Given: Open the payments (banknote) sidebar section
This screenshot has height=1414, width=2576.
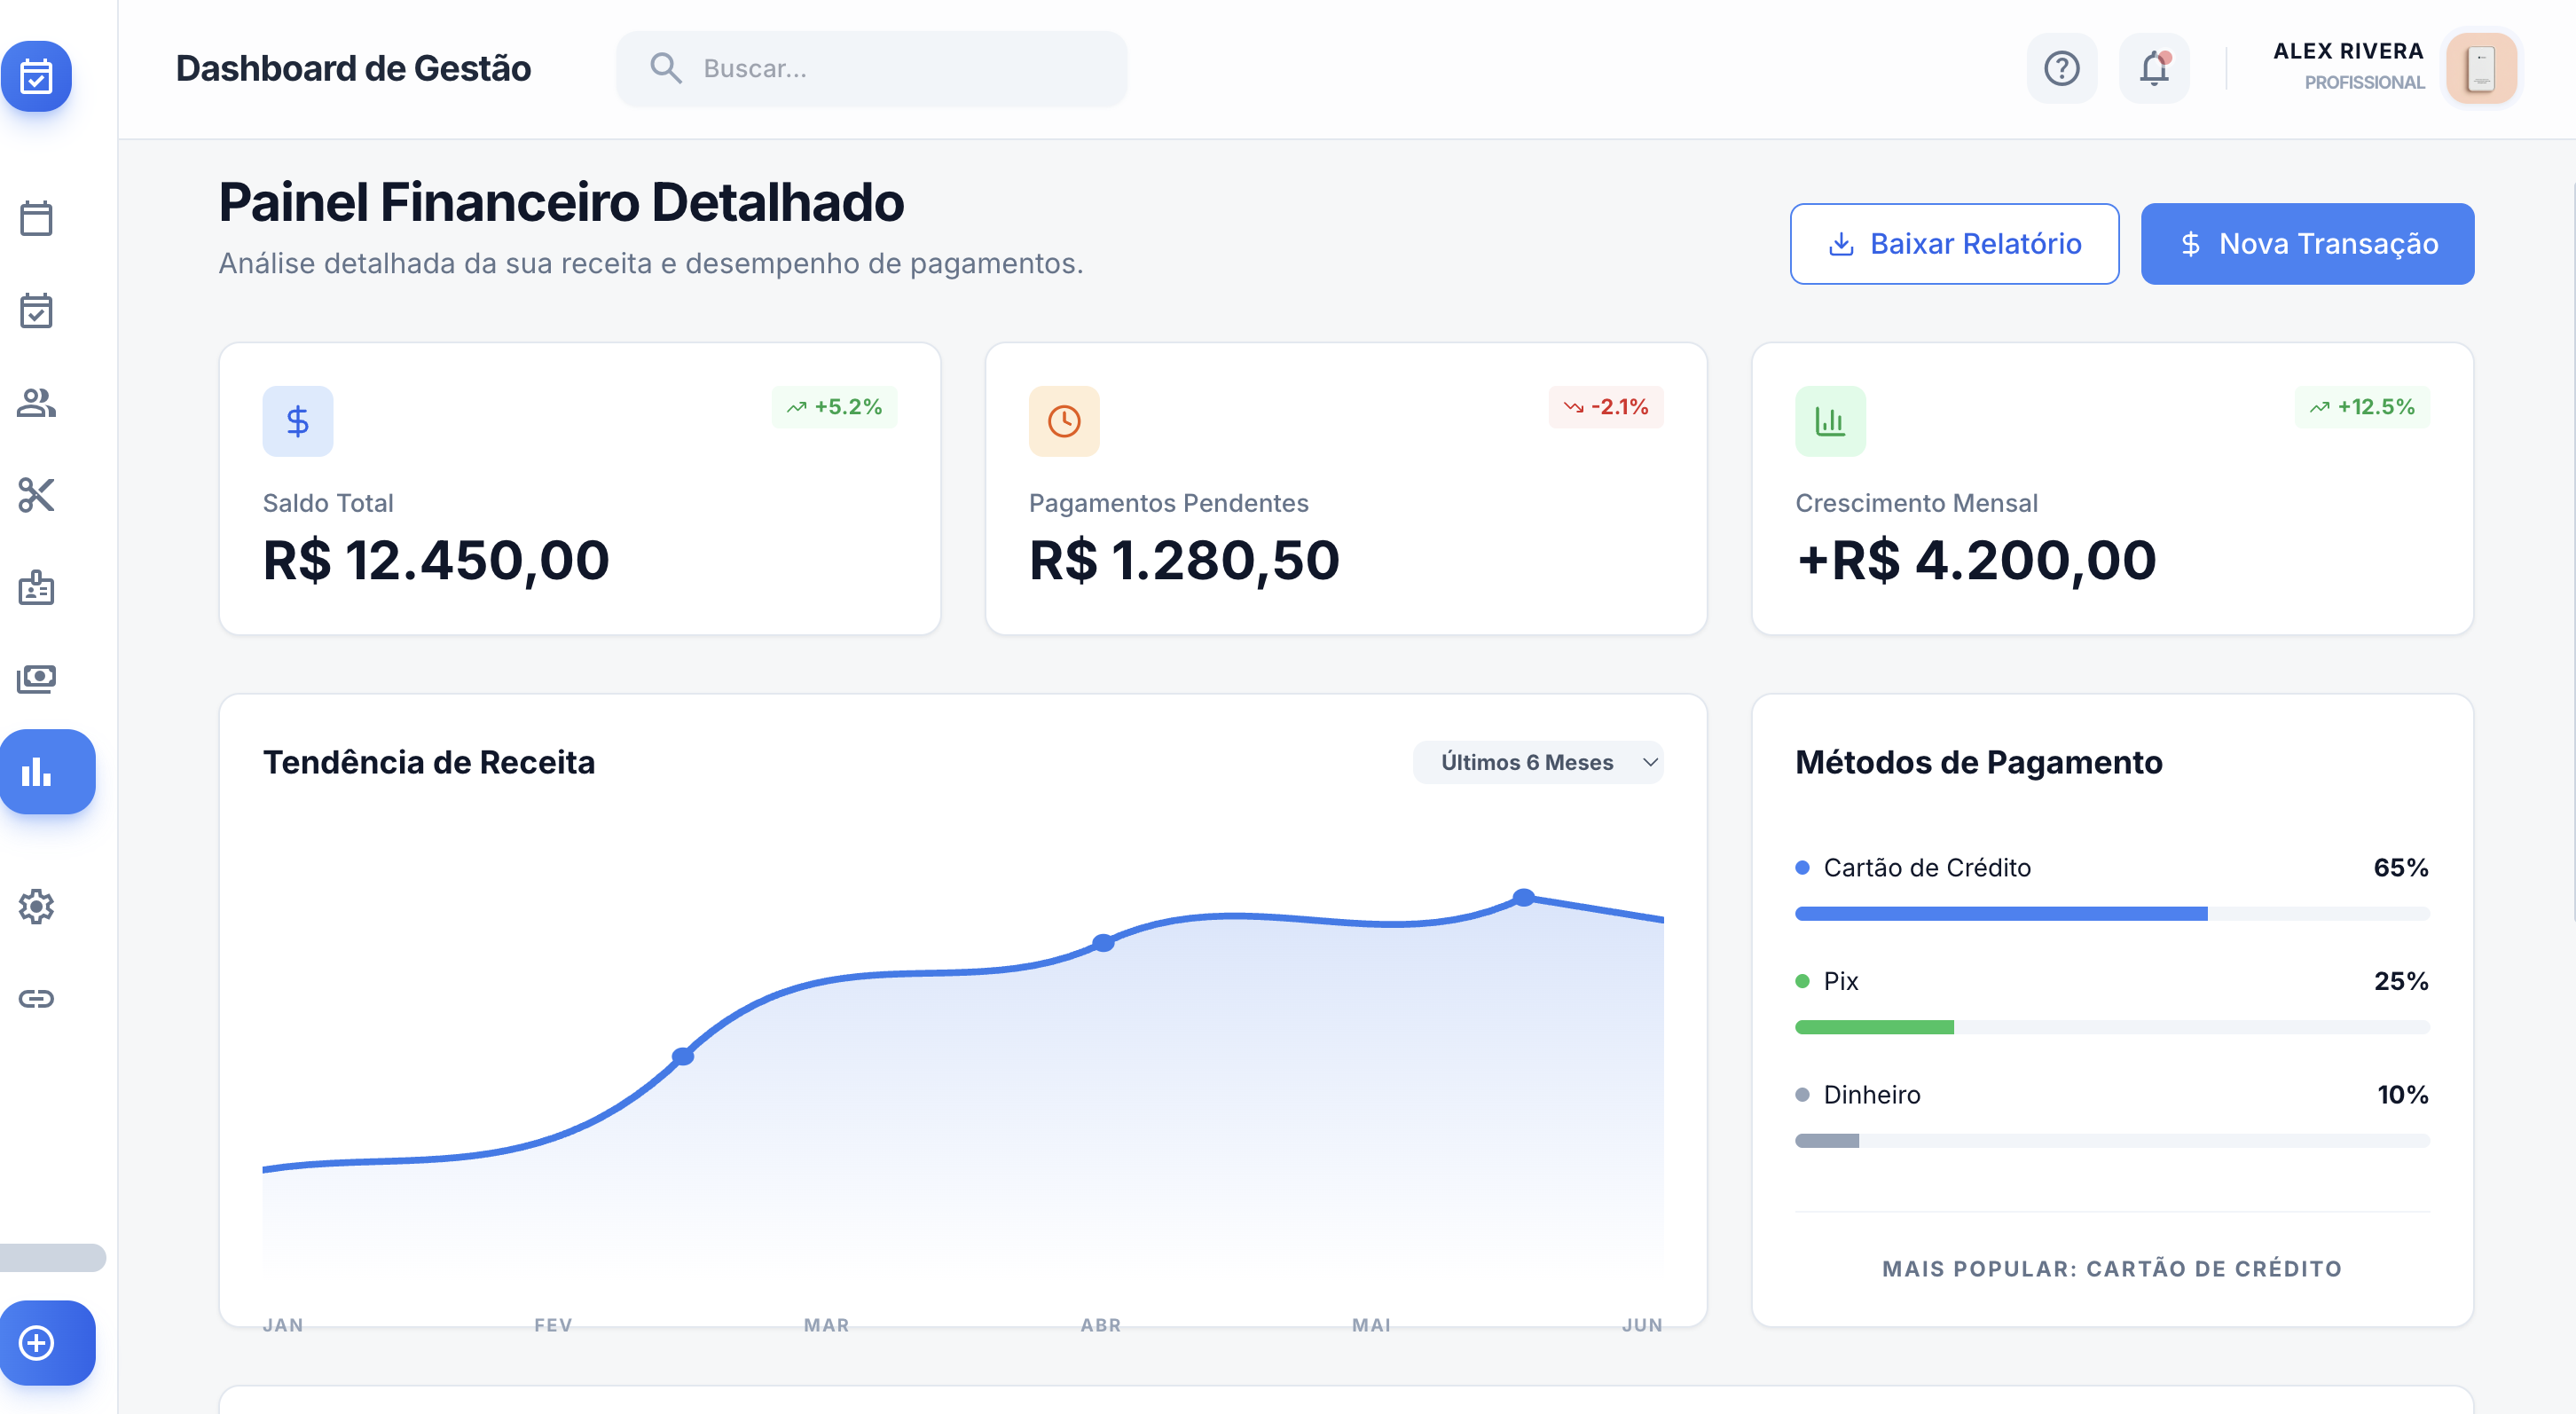Looking at the screenshot, I should click(37, 678).
